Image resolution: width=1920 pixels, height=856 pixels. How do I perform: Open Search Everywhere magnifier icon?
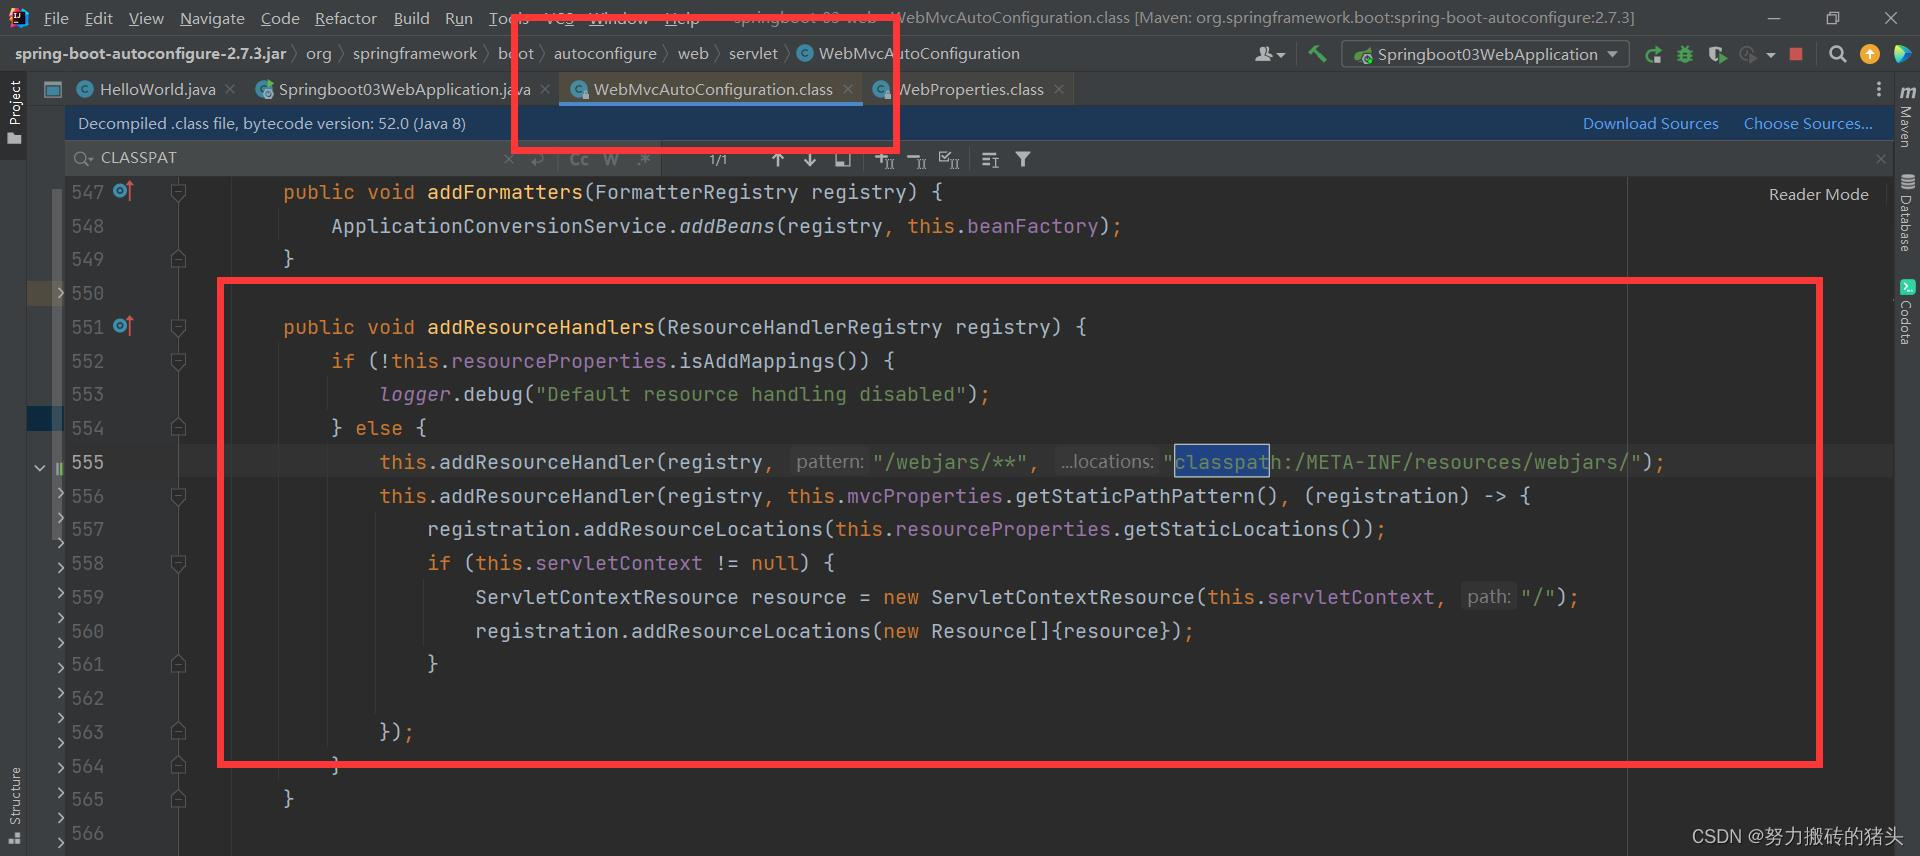click(1837, 54)
